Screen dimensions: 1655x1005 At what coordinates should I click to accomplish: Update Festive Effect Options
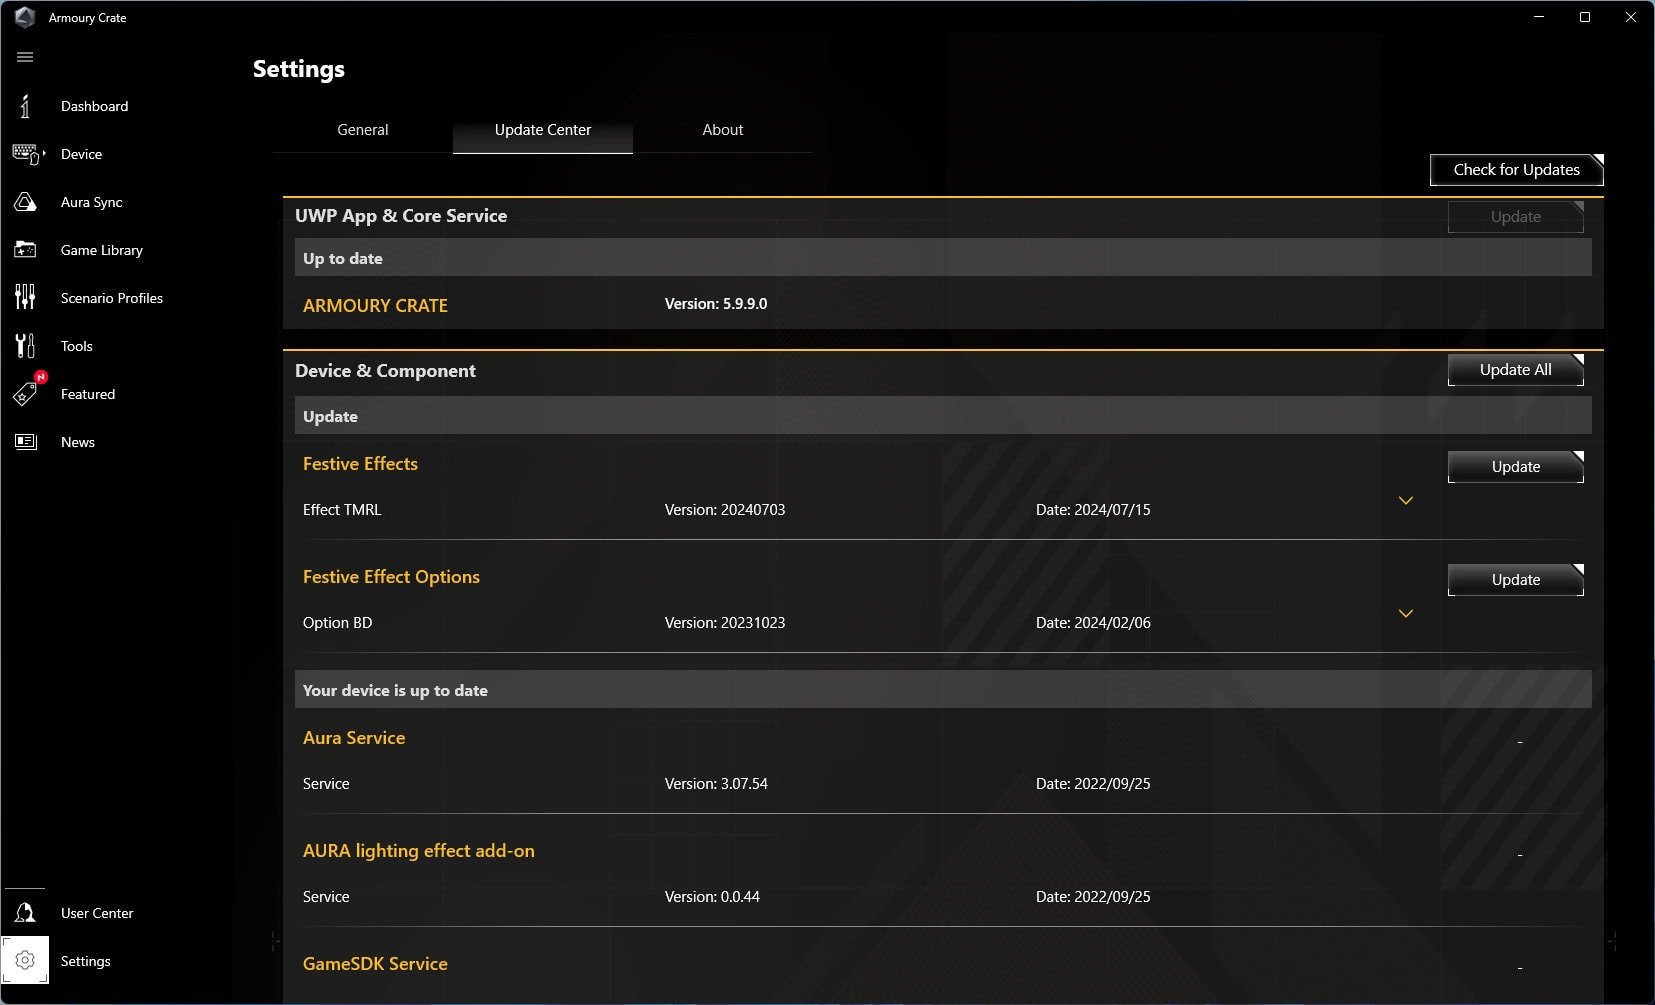1516,580
